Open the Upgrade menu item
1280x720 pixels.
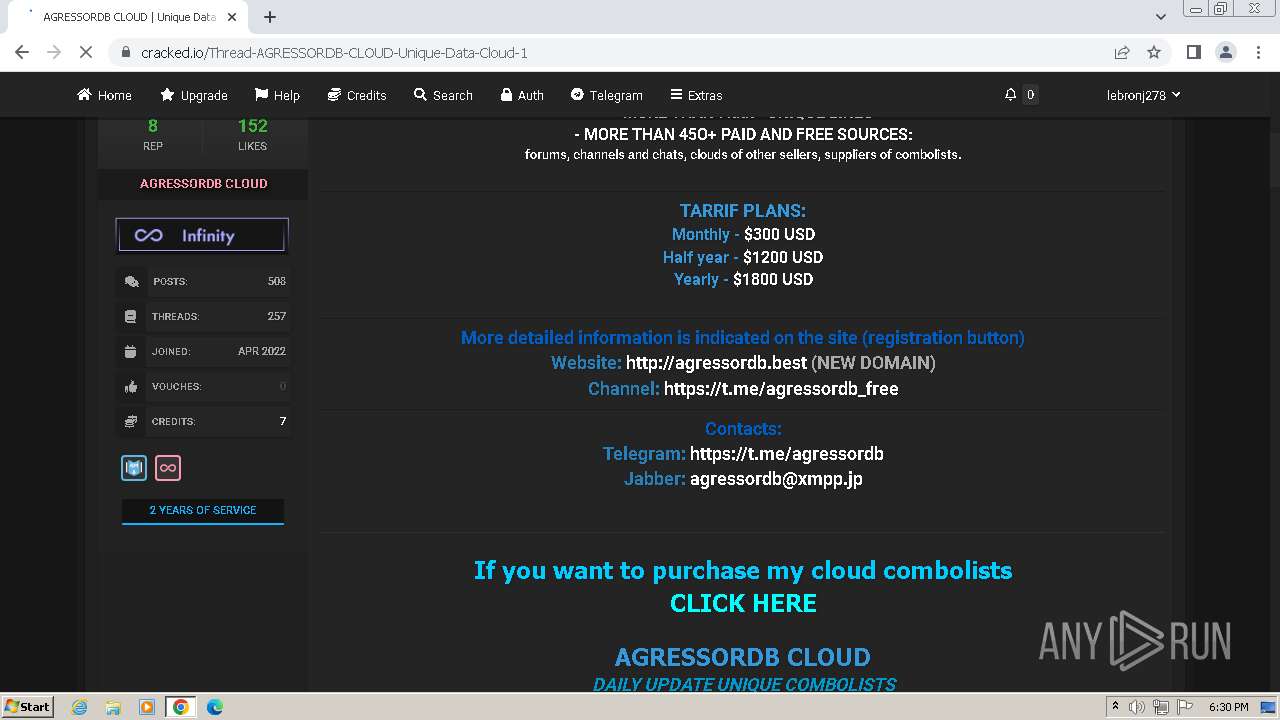[194, 95]
